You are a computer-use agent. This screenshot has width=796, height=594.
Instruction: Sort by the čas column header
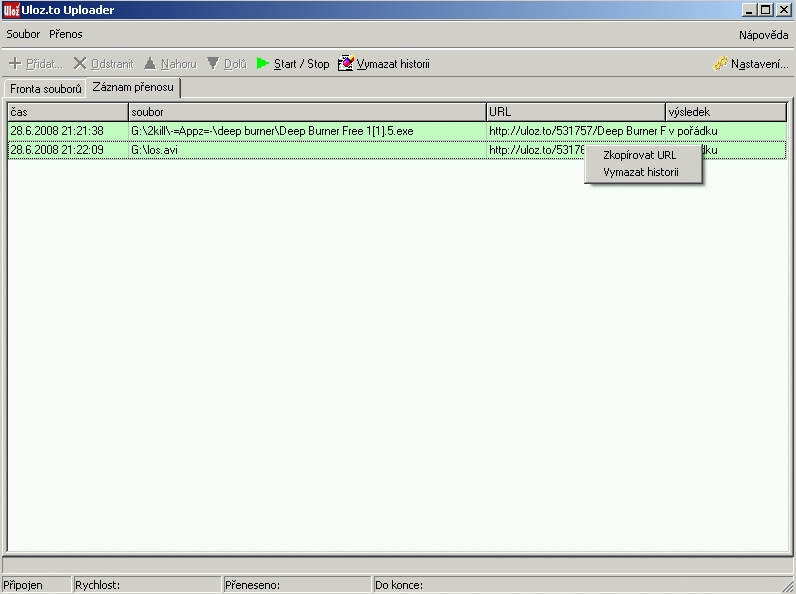click(x=68, y=112)
